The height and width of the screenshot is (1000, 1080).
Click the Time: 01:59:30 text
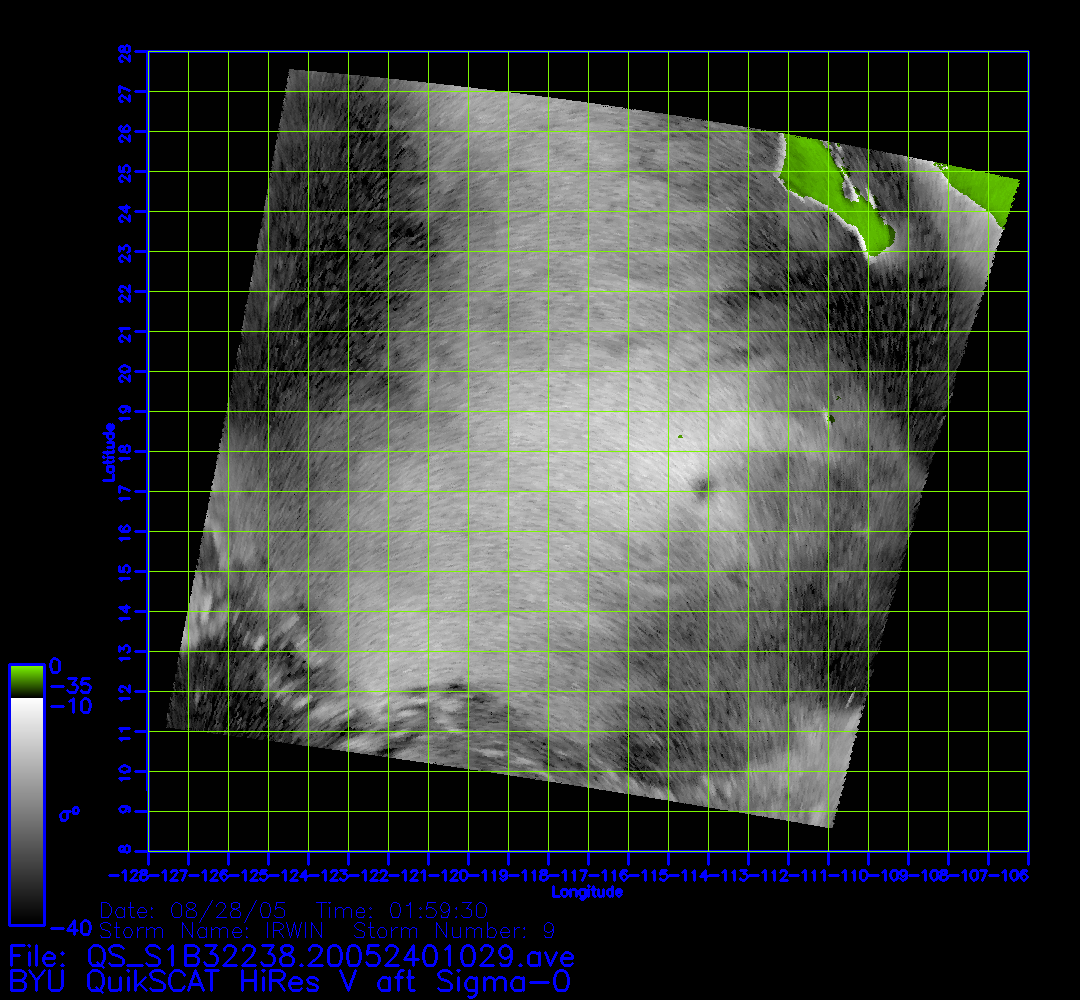tap(402, 911)
